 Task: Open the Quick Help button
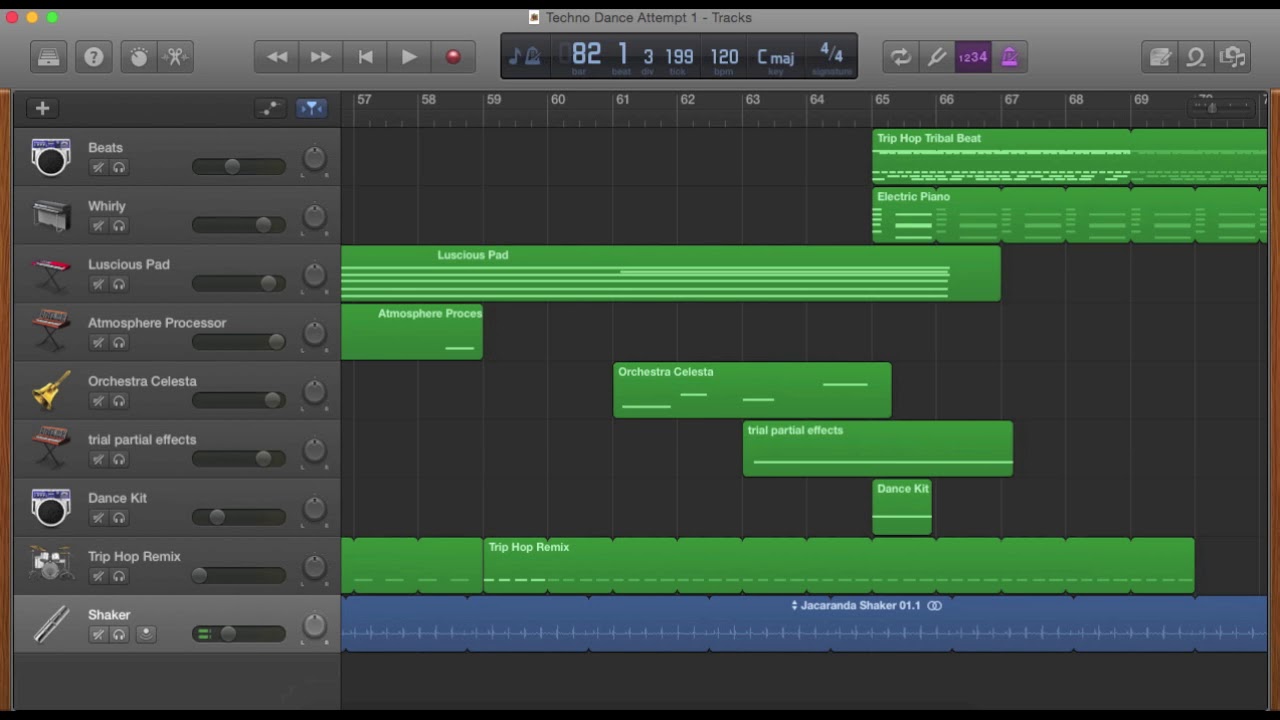[93, 57]
